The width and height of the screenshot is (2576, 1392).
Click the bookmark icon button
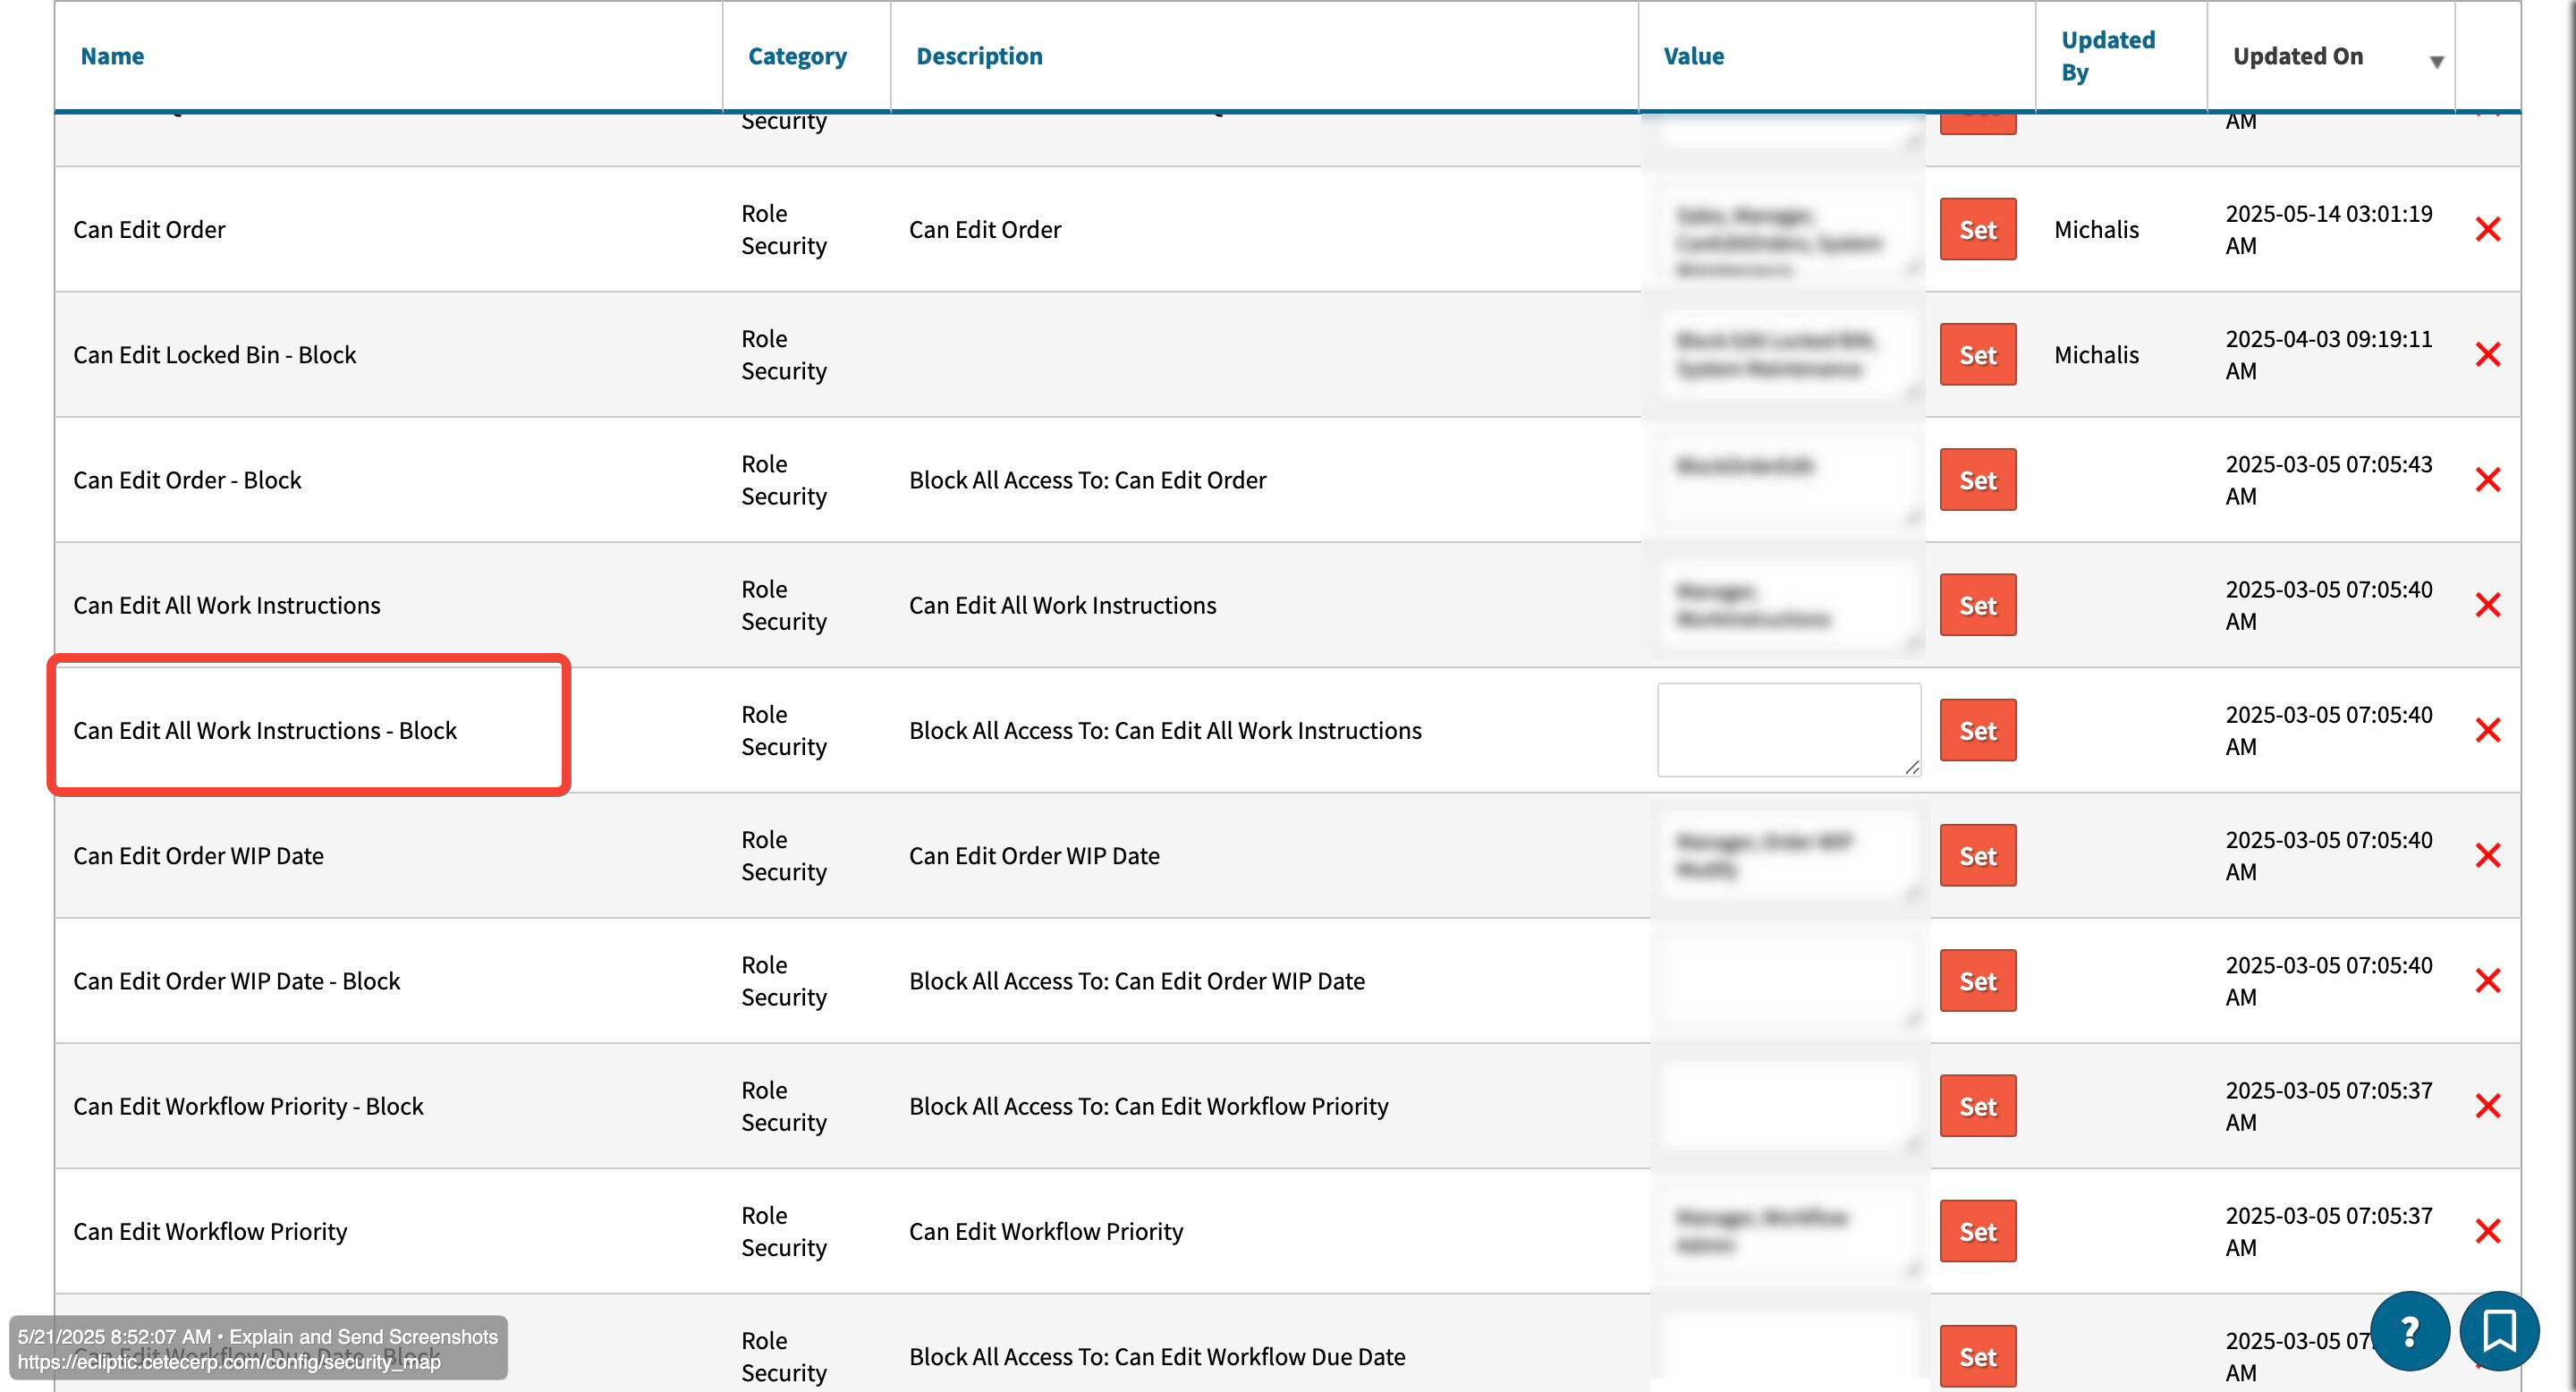click(2498, 1331)
